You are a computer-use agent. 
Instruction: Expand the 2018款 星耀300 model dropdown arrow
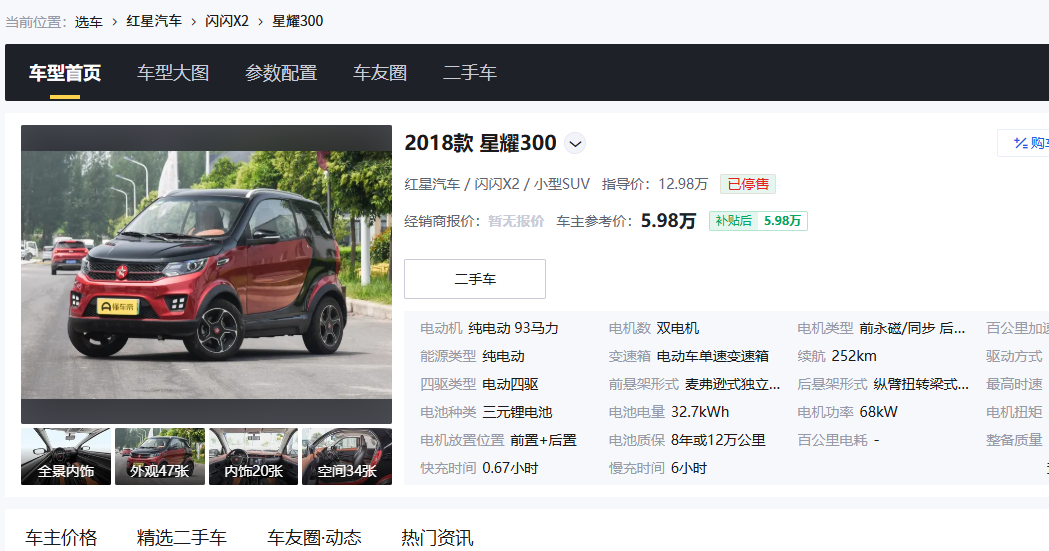pos(575,143)
